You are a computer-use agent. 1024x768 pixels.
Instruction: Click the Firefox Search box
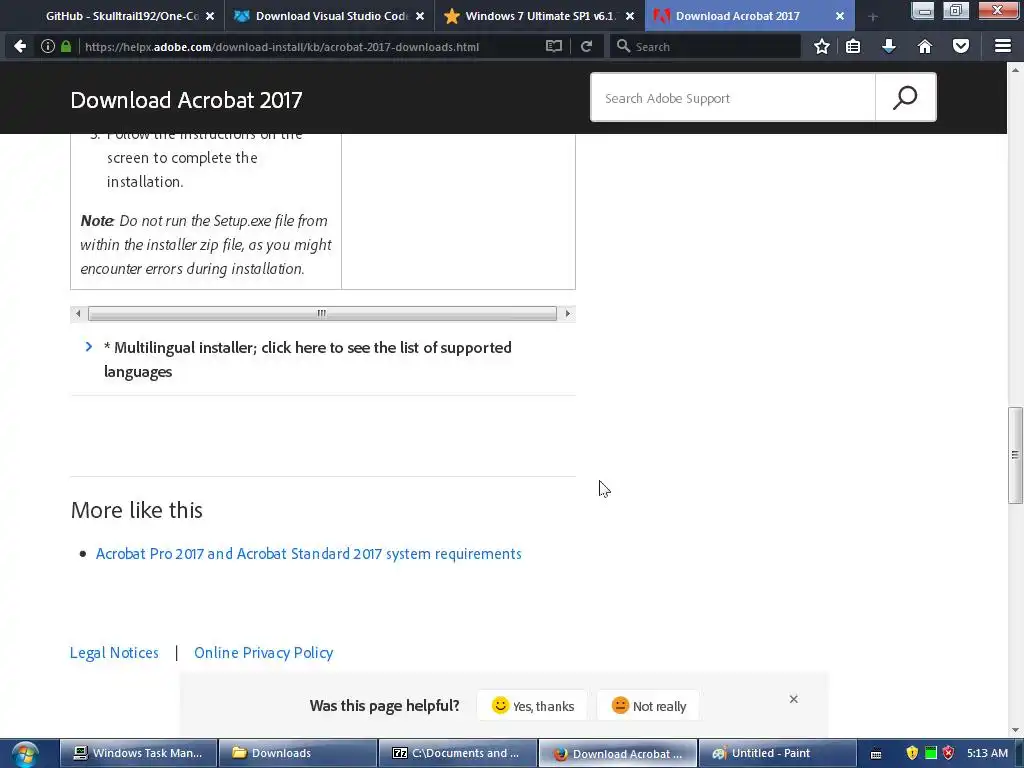[705, 46]
